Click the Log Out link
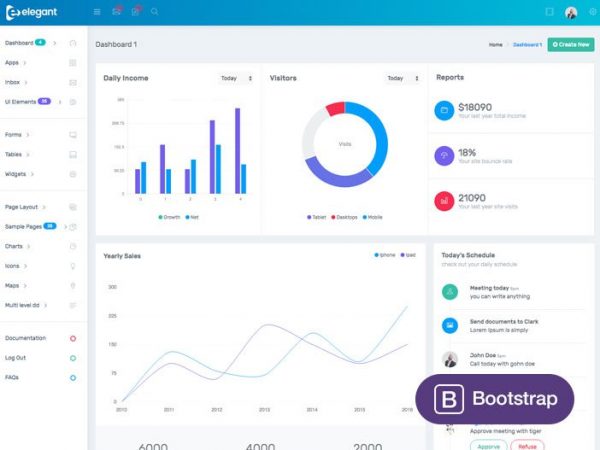 click(15, 358)
